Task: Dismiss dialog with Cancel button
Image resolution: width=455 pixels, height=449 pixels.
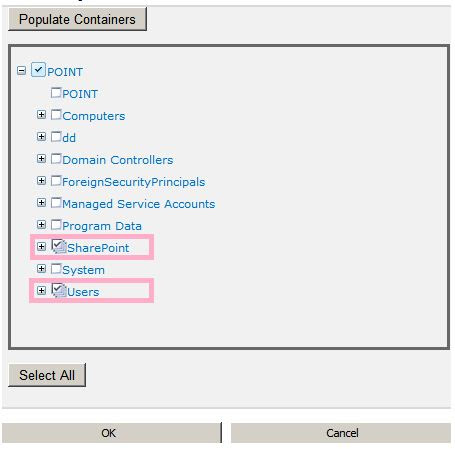Action: pos(341,433)
